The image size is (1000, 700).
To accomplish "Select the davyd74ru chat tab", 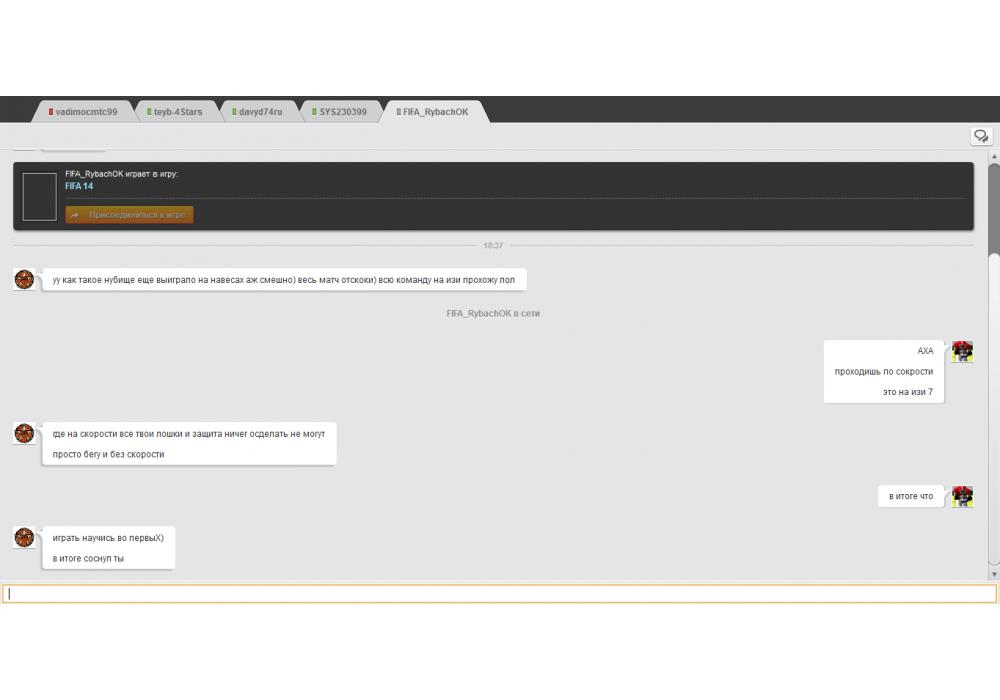I will pyautogui.click(x=260, y=112).
